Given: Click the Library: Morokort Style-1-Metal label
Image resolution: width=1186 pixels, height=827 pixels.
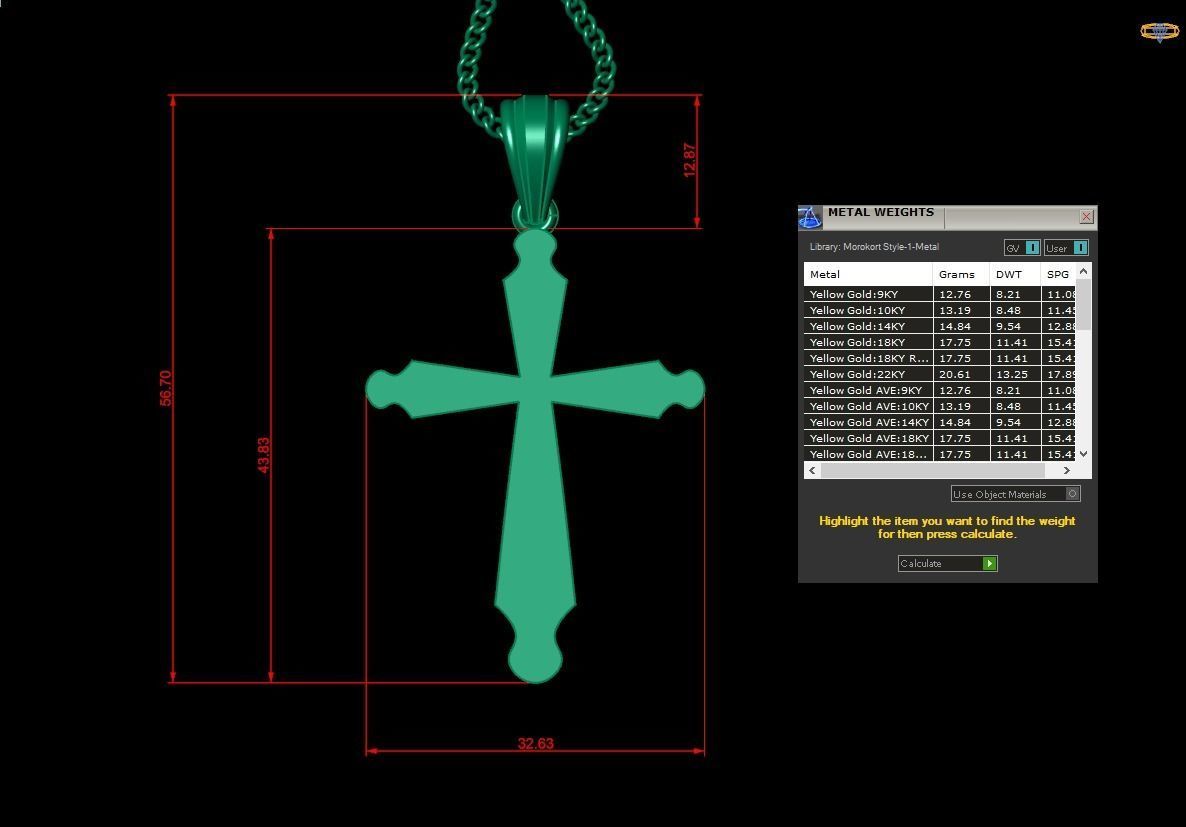Looking at the screenshot, I should coord(874,247).
